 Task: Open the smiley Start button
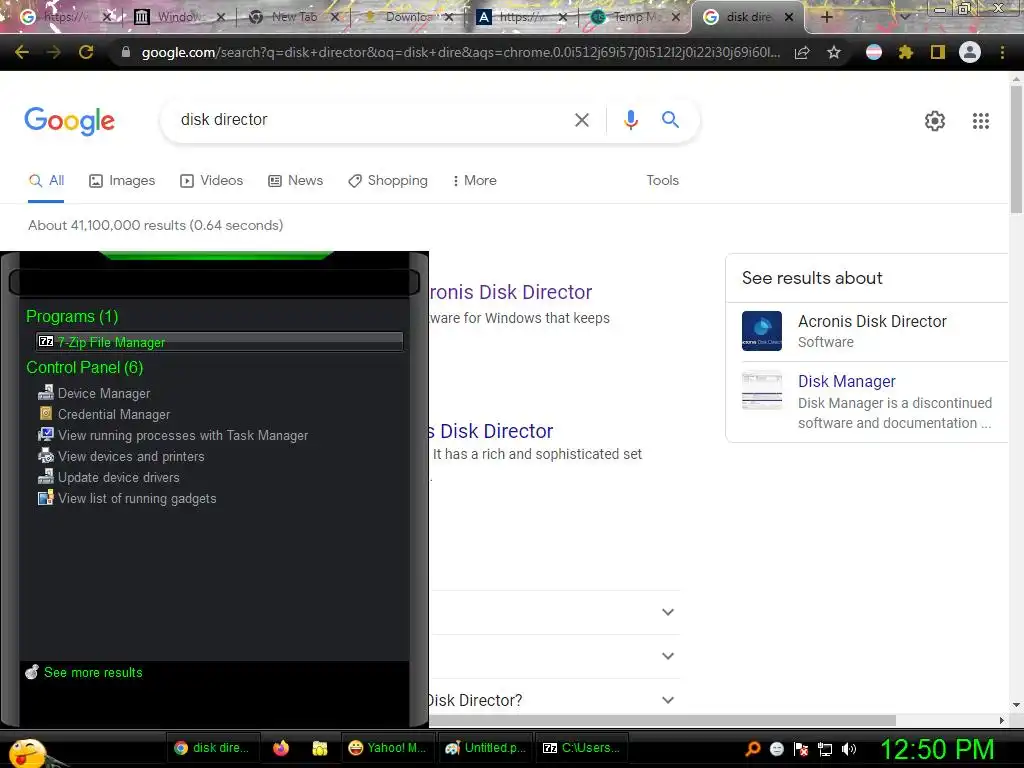point(27,752)
